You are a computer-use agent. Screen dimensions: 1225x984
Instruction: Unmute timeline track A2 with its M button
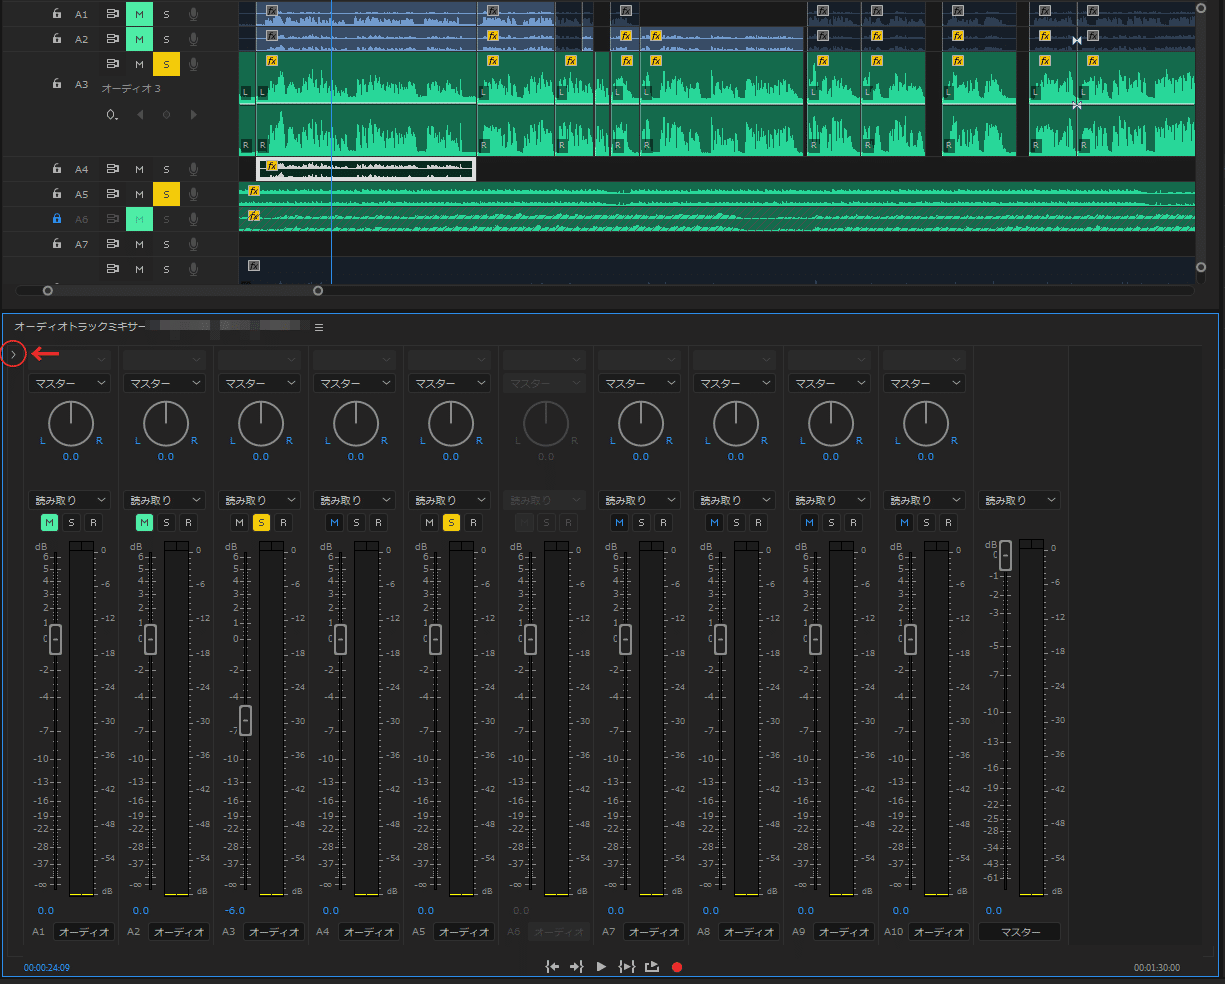[139, 40]
